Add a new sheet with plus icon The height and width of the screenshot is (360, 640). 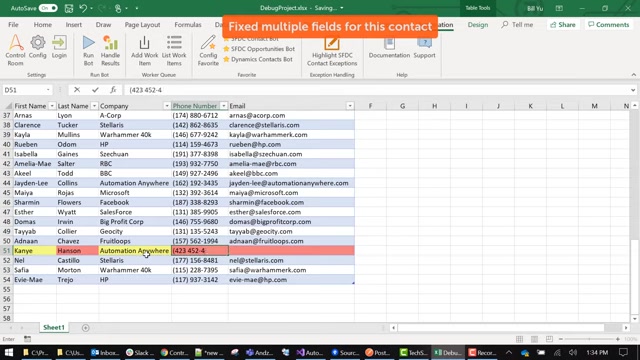coord(85,328)
